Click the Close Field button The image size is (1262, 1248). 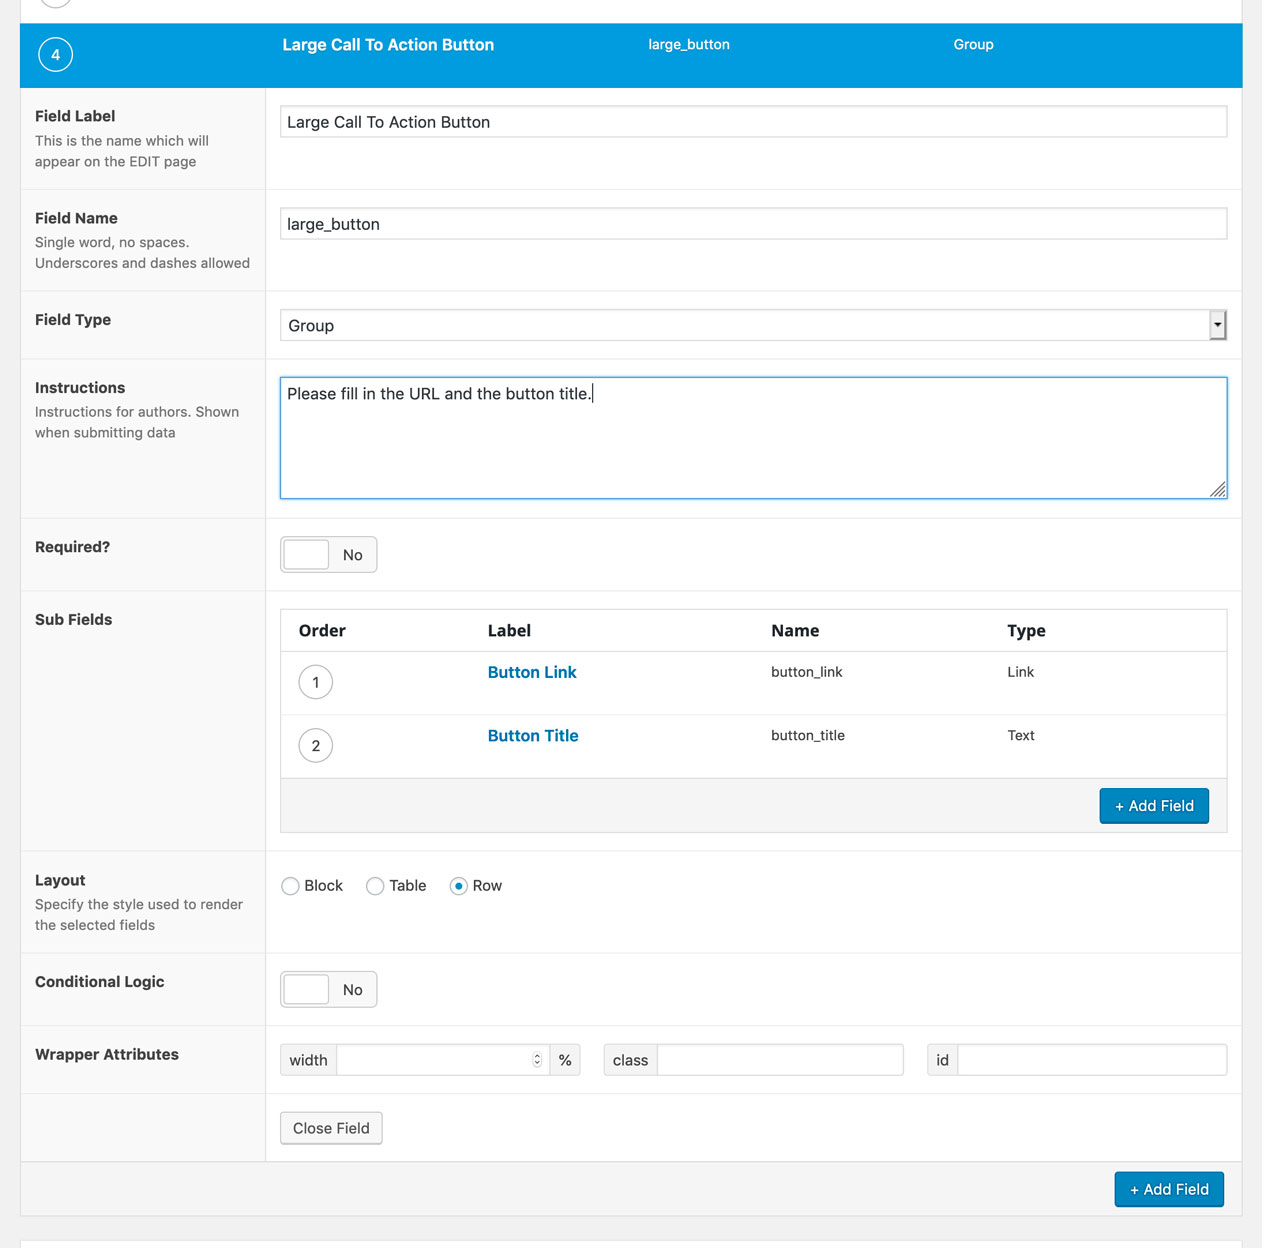click(331, 1128)
